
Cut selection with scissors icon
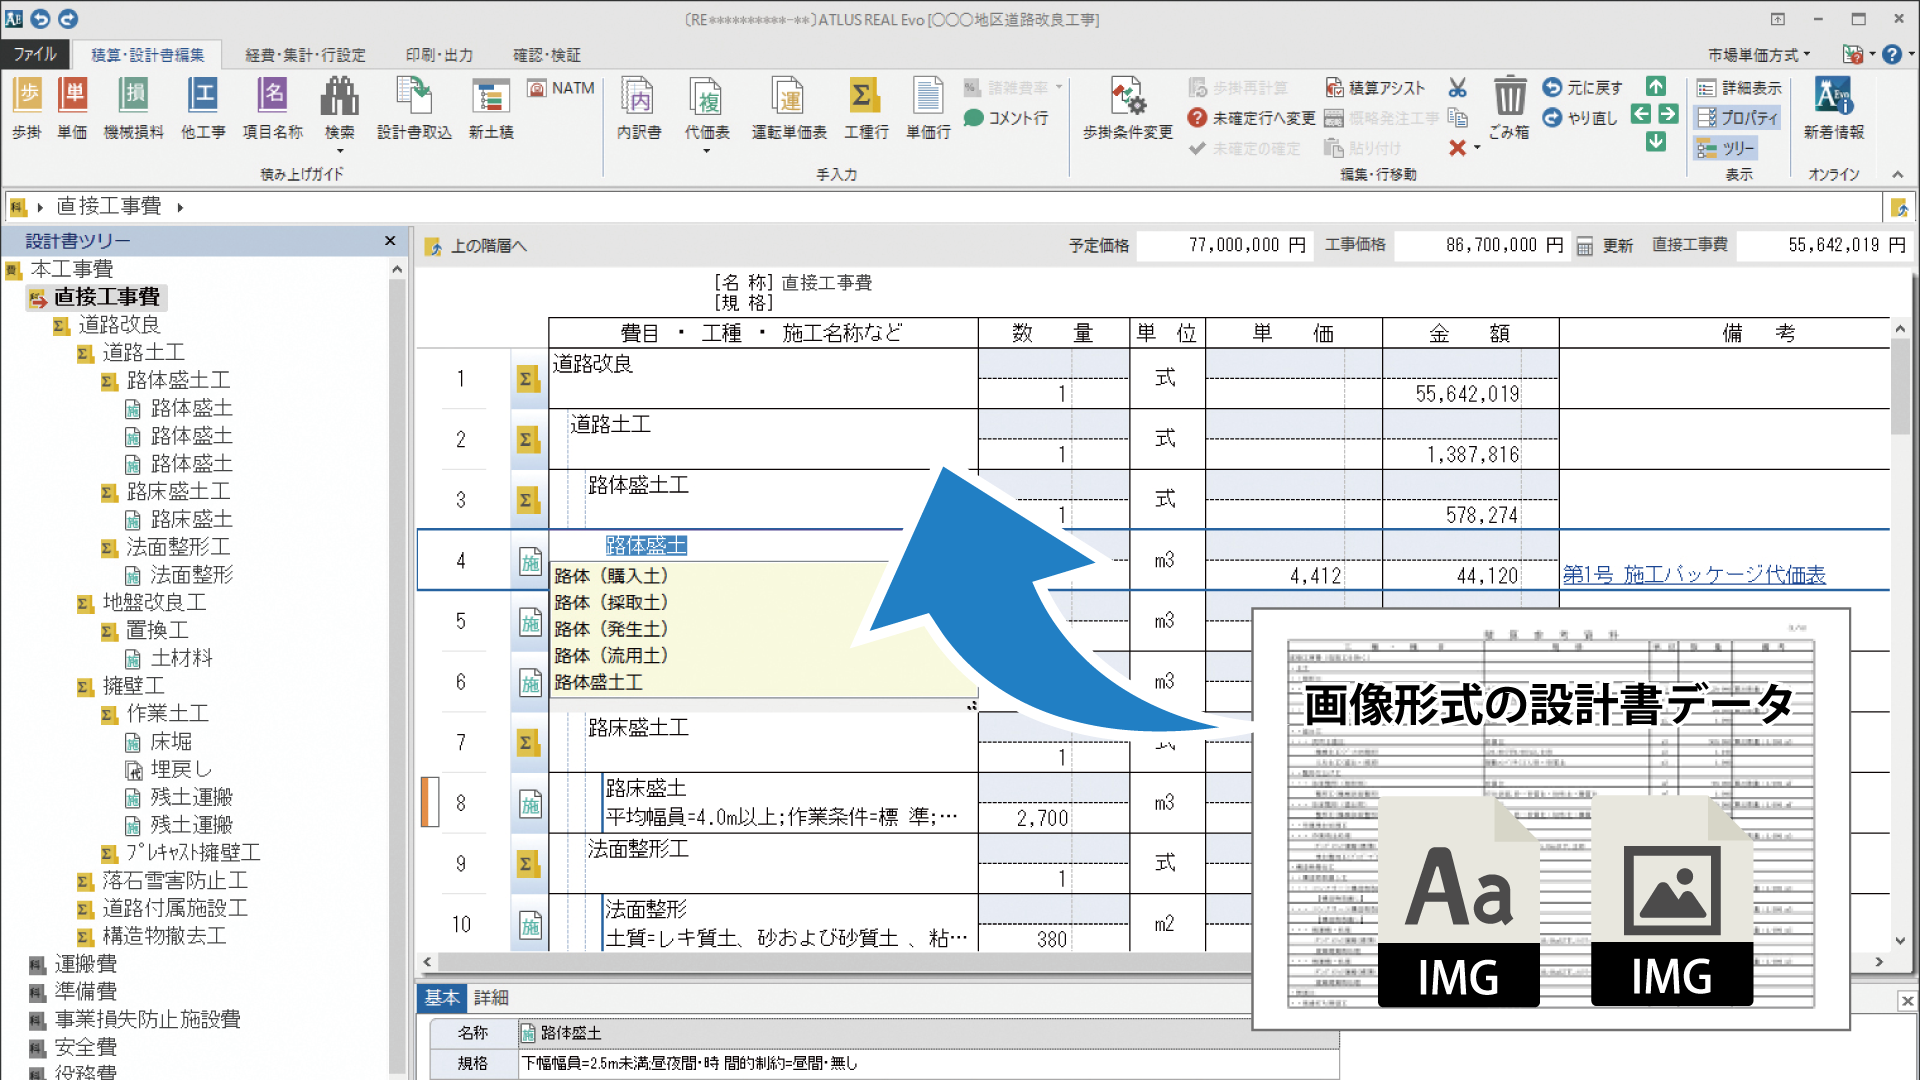tap(1458, 88)
